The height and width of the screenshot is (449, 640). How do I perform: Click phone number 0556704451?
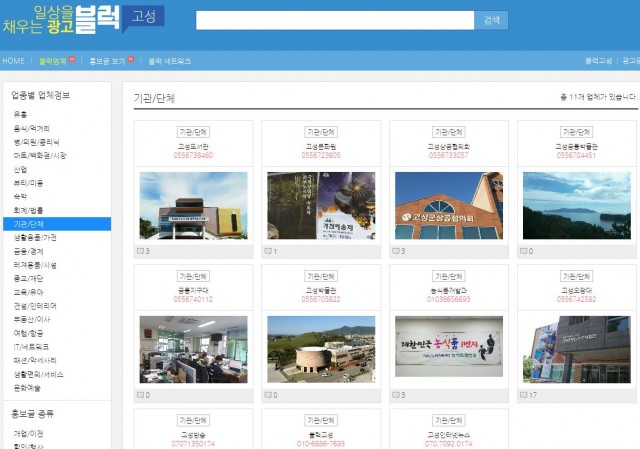tap(576, 155)
